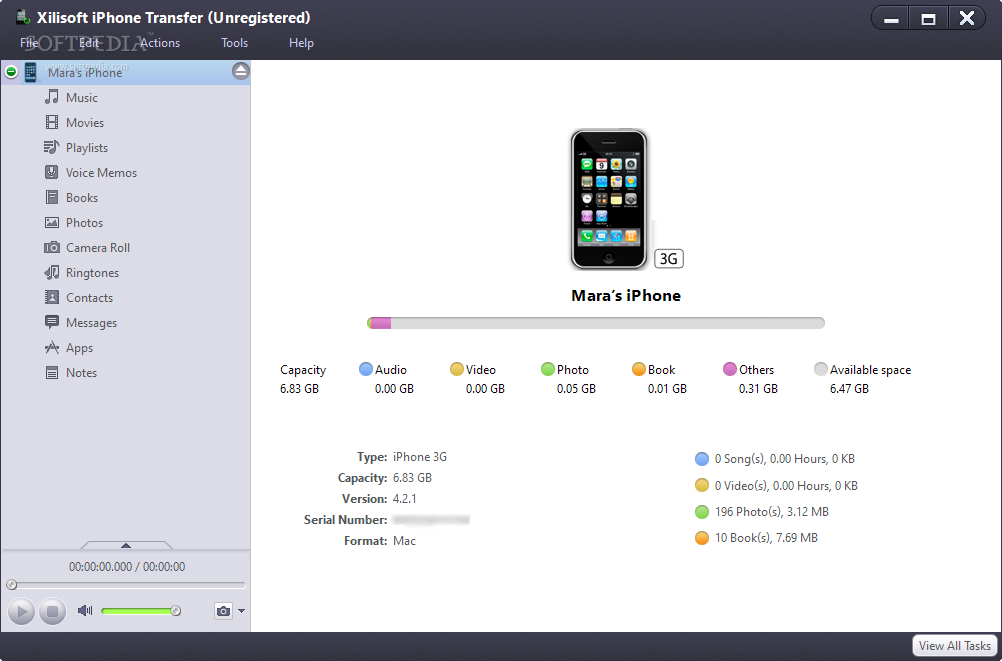
Task: Select the Photos picture icon
Action: coord(52,222)
